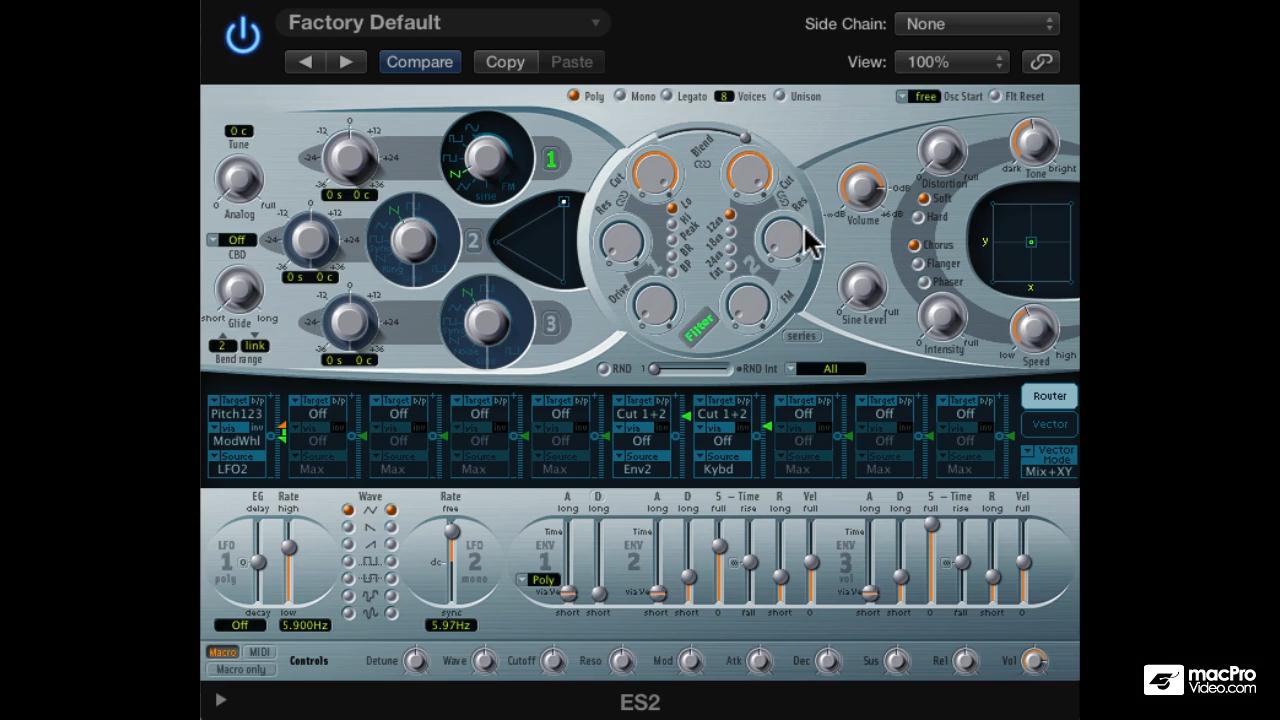Open Pitch123 target dropdown in router
The height and width of the screenshot is (720, 1280).
[x=237, y=414]
